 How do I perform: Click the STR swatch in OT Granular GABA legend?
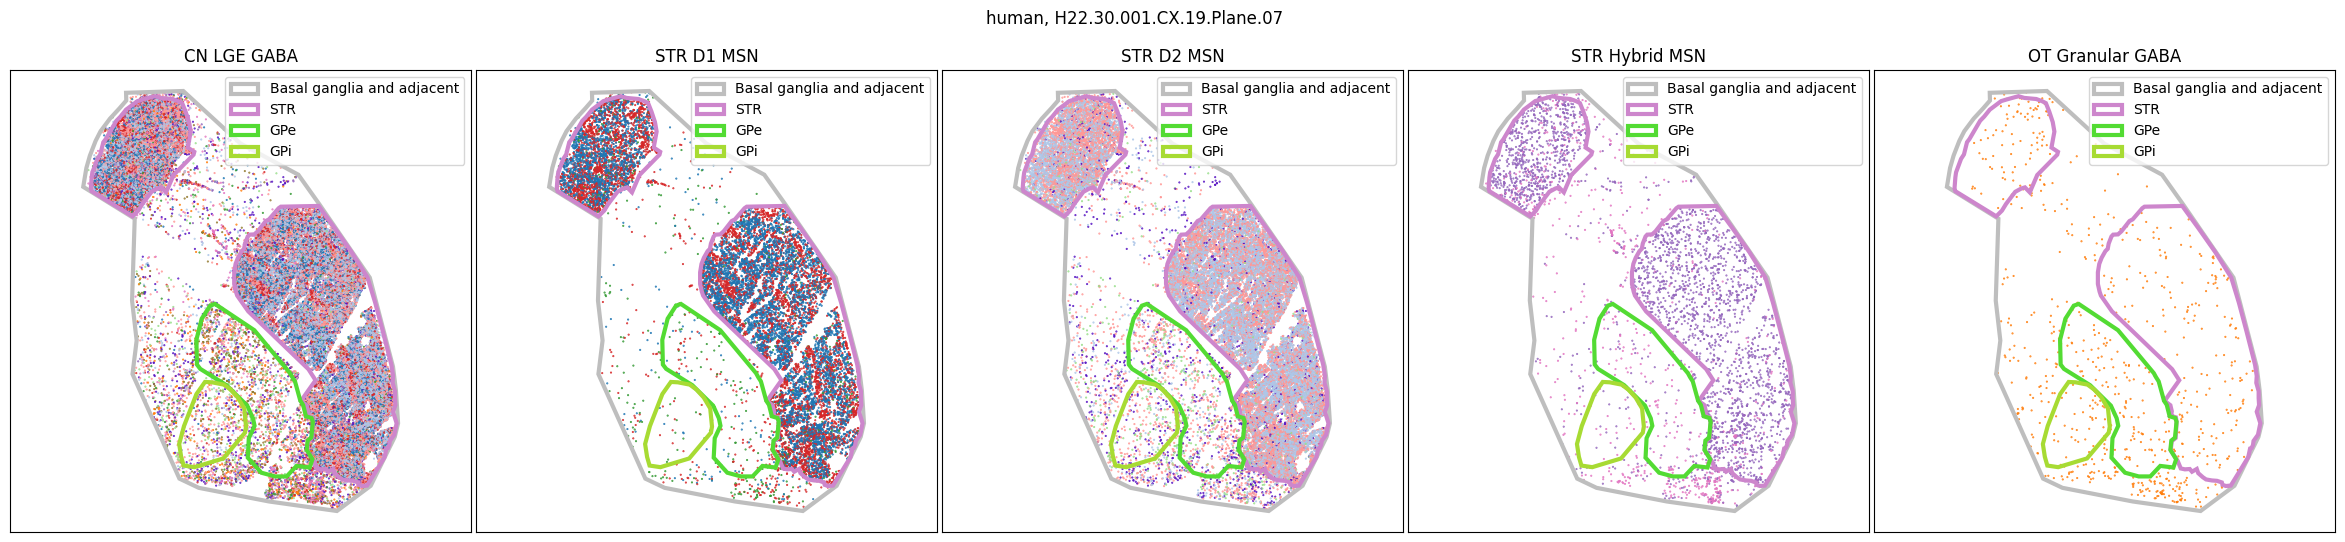click(x=2108, y=110)
